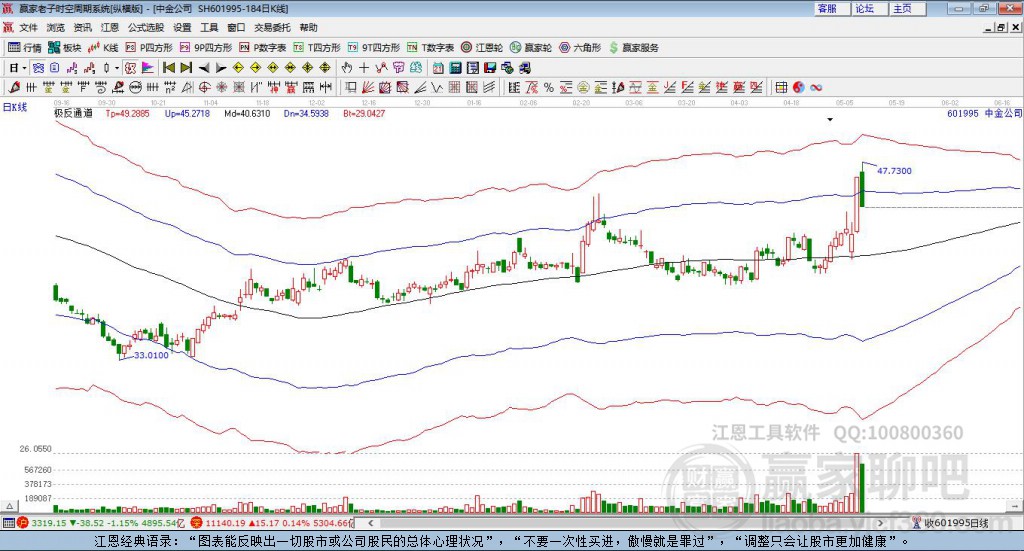Open the 板块 sector view
This screenshot has width=1024, height=551.
pyautogui.click(x=64, y=48)
